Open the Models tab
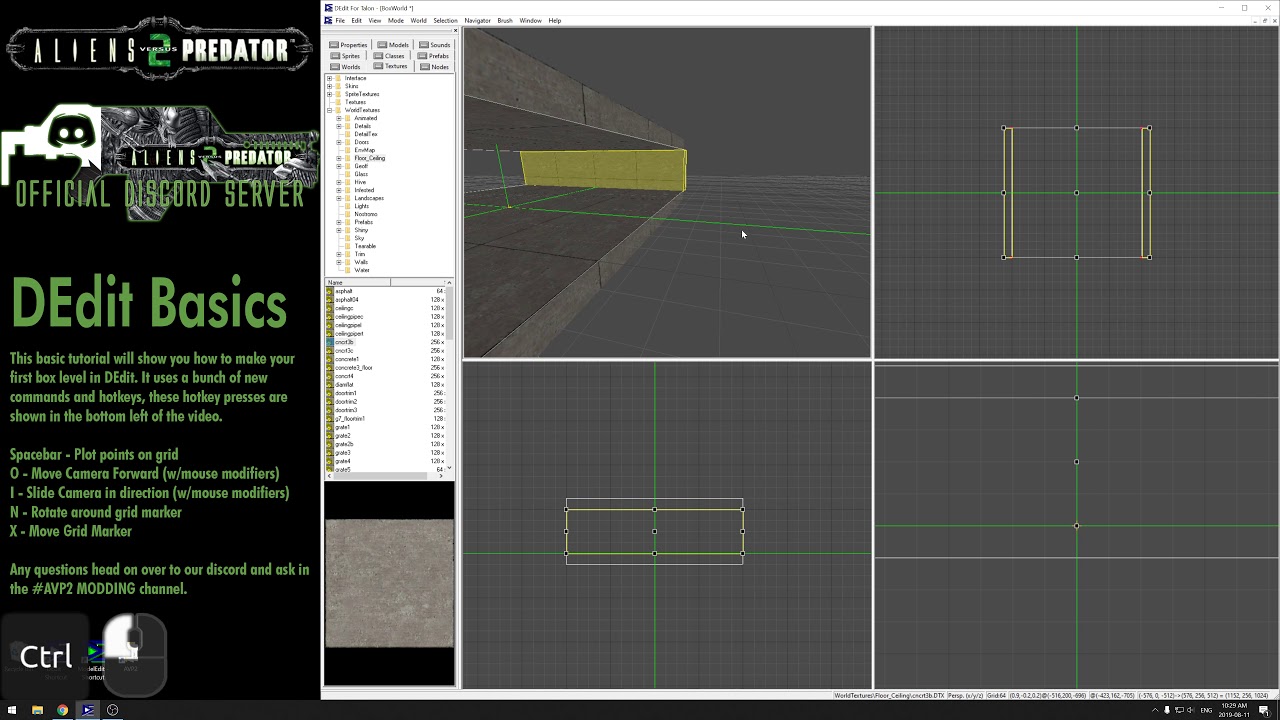1280x720 pixels. click(x=393, y=45)
